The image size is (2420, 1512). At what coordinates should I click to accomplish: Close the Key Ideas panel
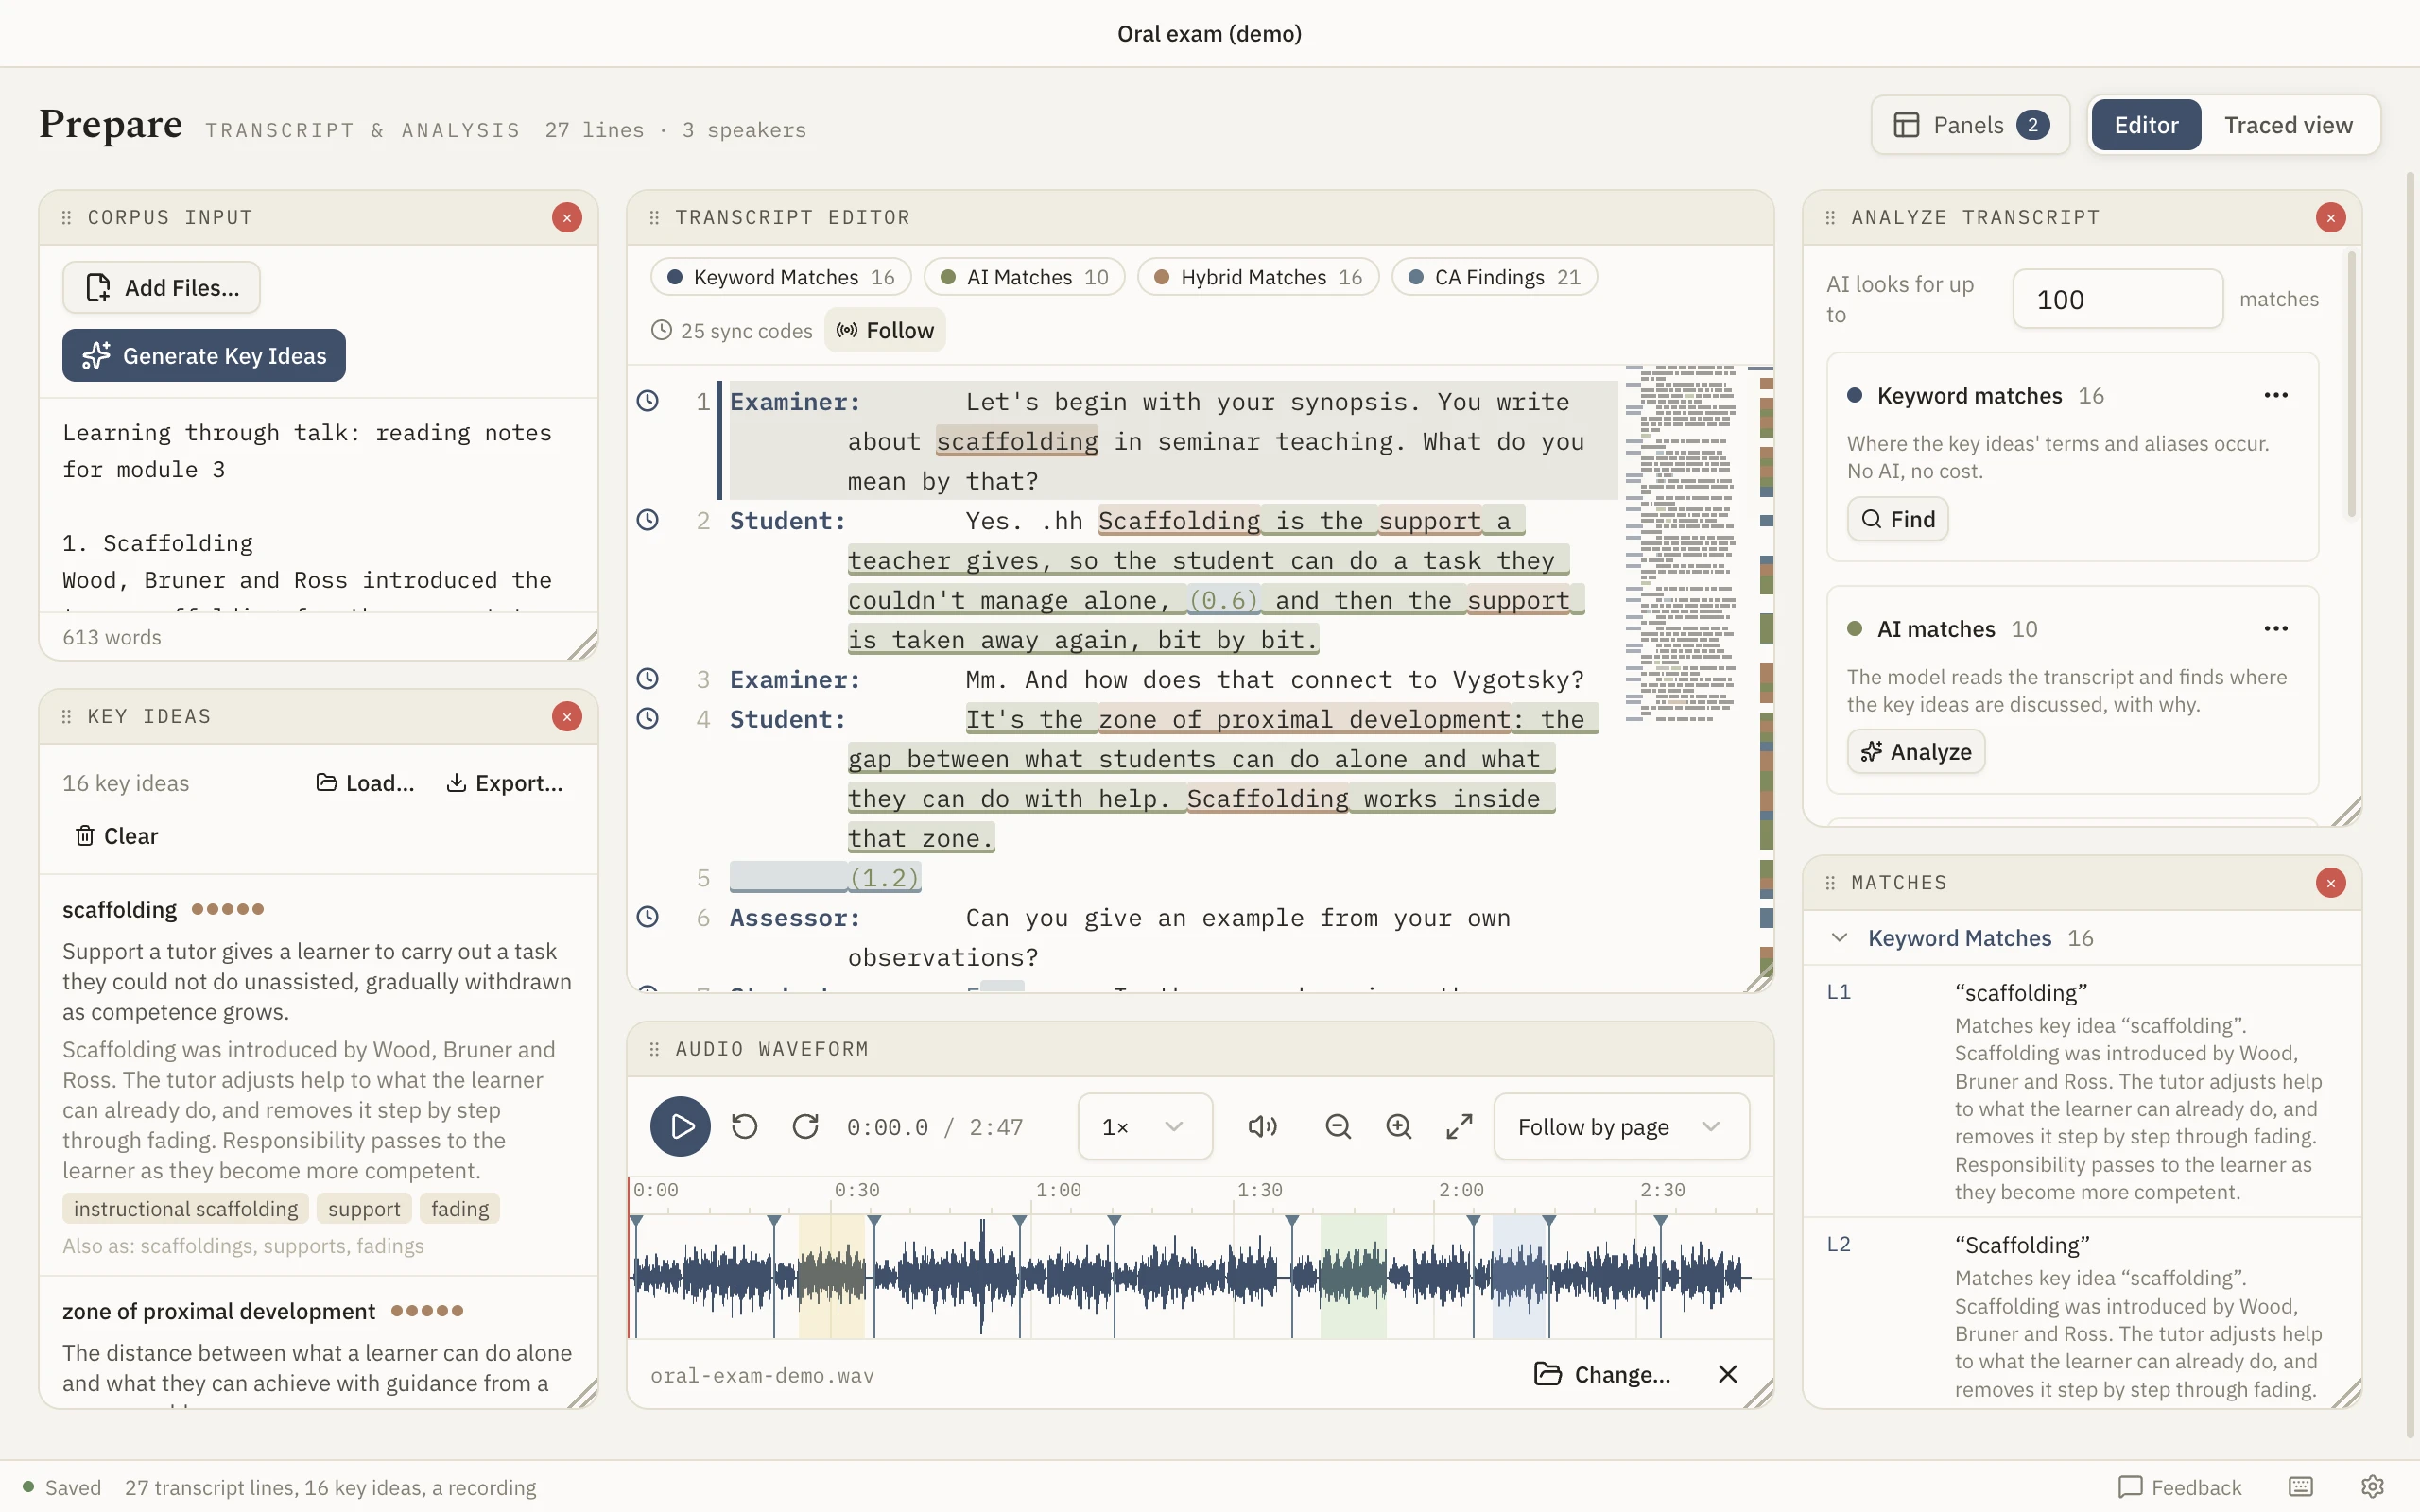point(567,716)
